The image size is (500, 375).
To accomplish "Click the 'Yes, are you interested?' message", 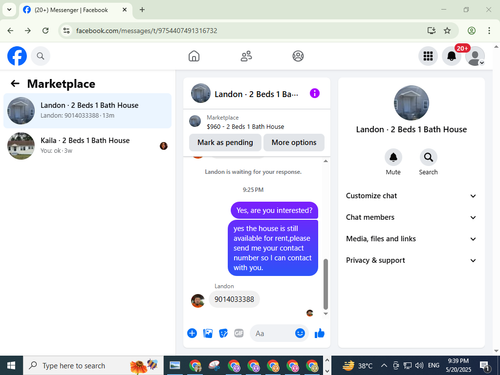I will [274, 210].
